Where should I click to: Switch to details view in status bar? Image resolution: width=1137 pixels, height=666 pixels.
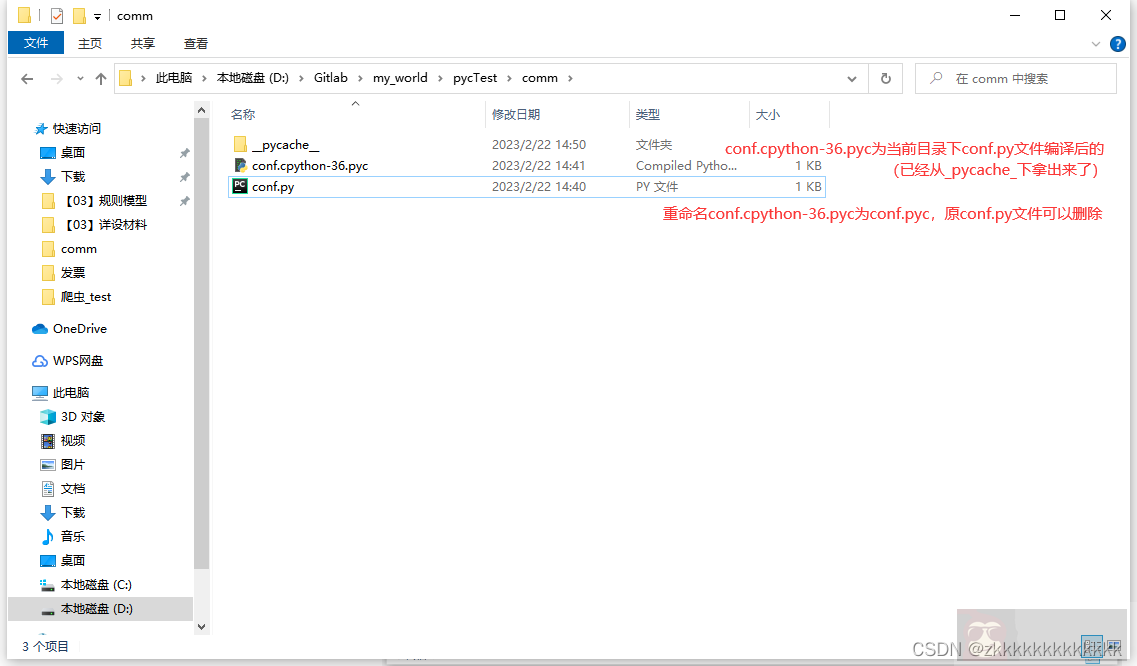pos(1090,645)
